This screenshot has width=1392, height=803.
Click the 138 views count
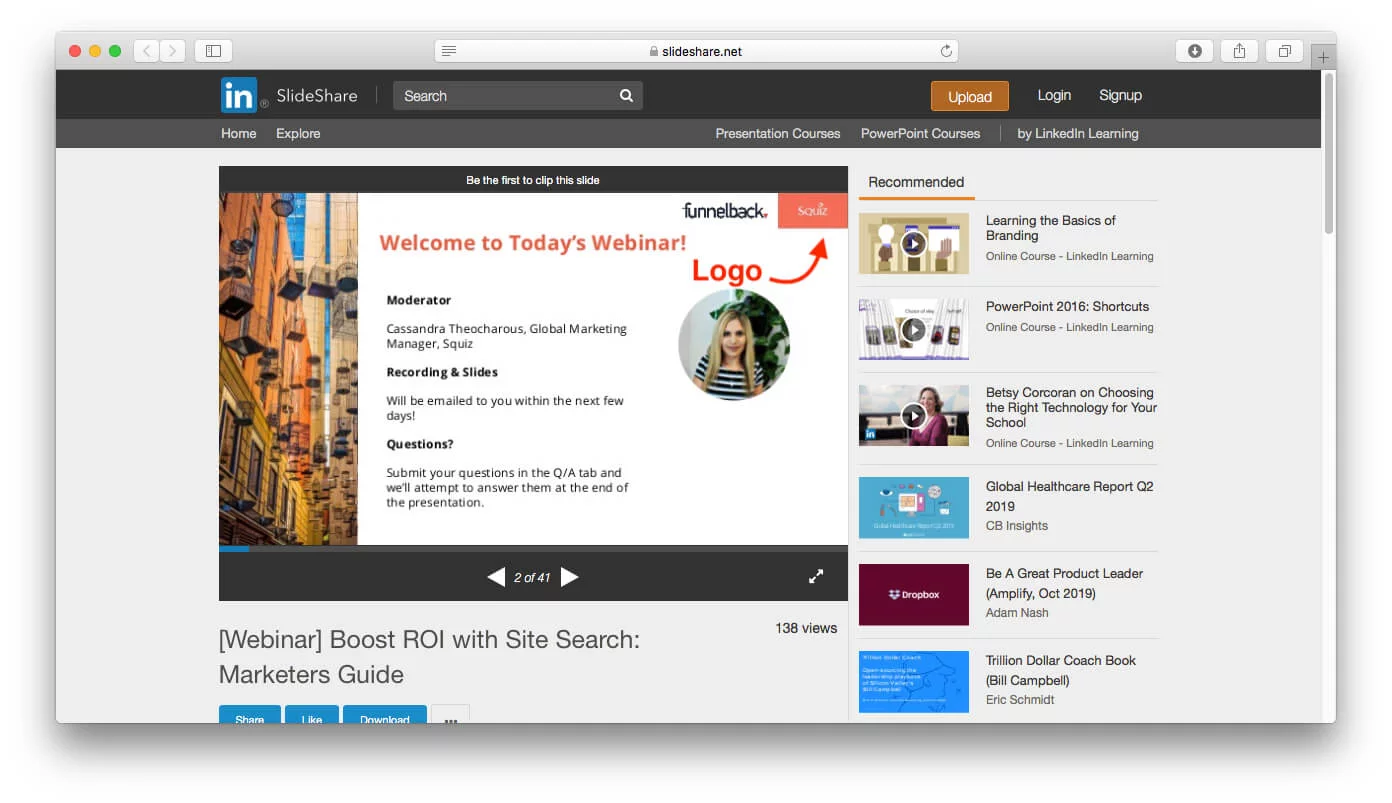coord(806,628)
